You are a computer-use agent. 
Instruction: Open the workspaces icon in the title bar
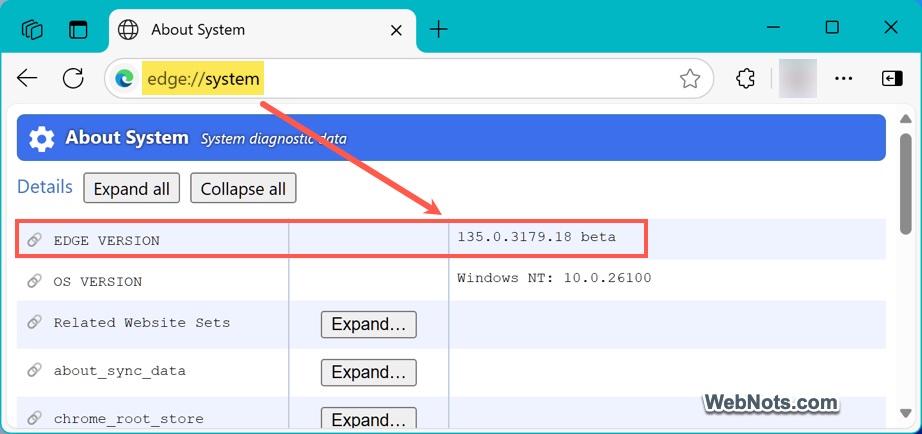coord(32,29)
